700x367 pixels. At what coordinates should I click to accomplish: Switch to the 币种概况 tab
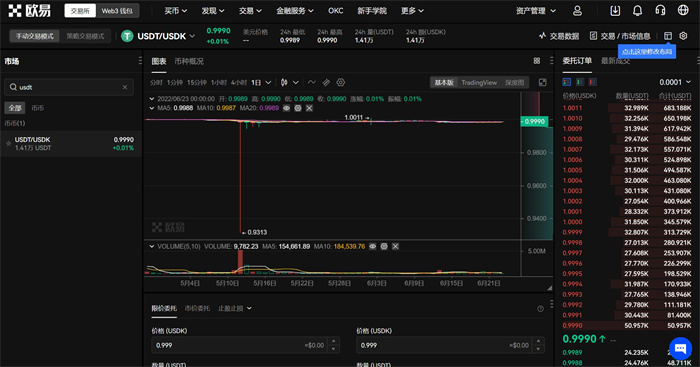point(189,61)
